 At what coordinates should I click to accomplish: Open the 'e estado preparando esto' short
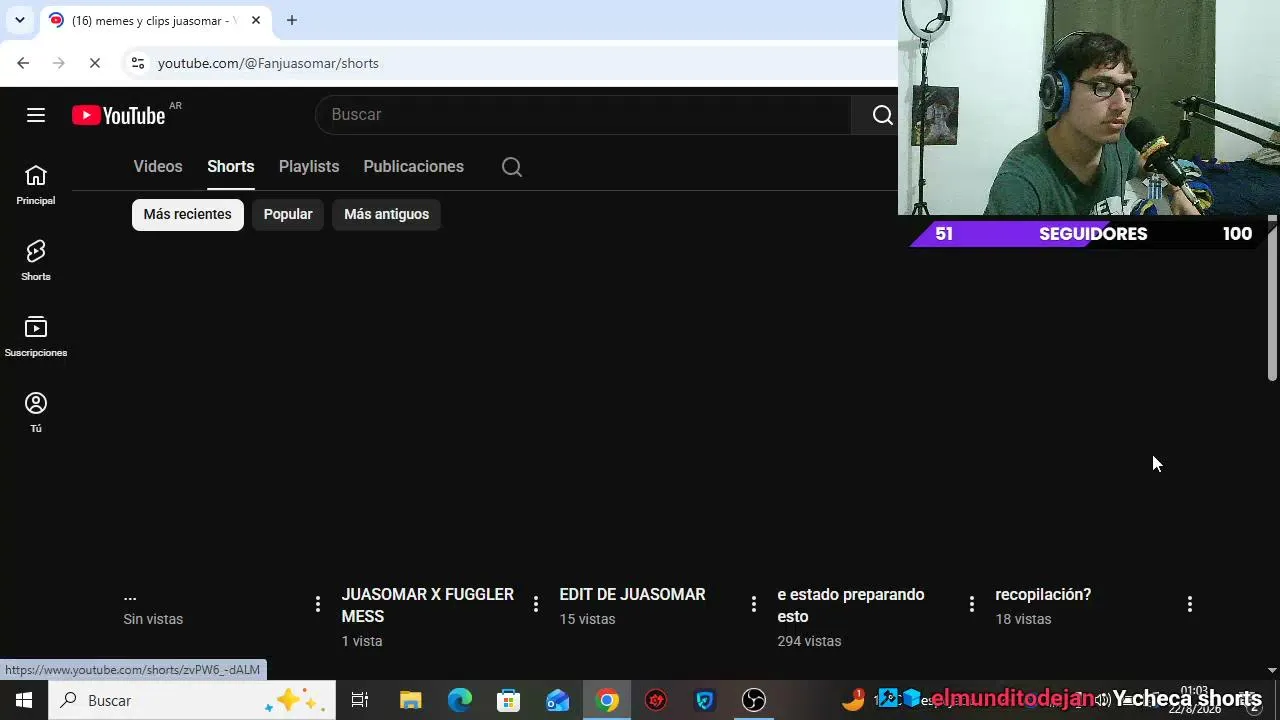coord(851,605)
